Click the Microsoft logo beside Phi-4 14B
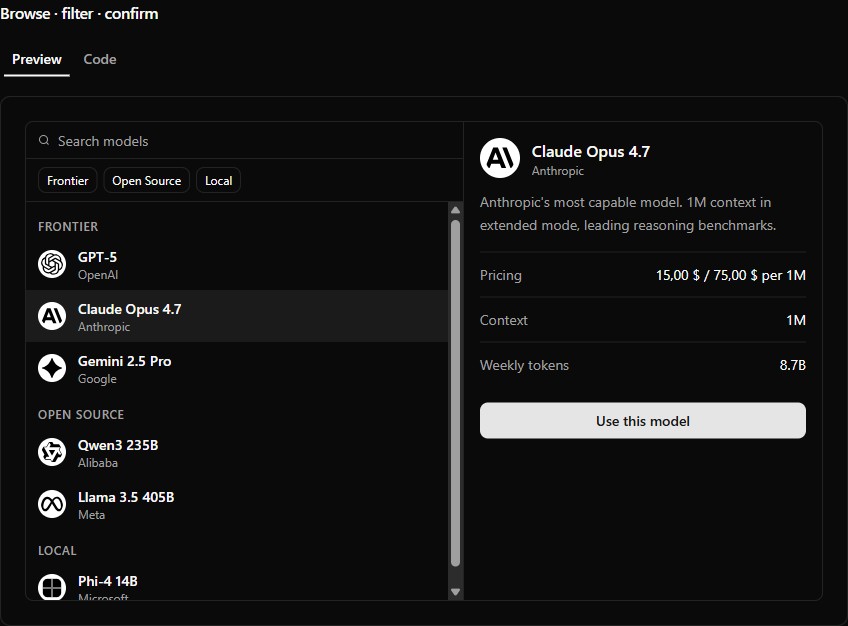The height and width of the screenshot is (626, 848). 52,587
